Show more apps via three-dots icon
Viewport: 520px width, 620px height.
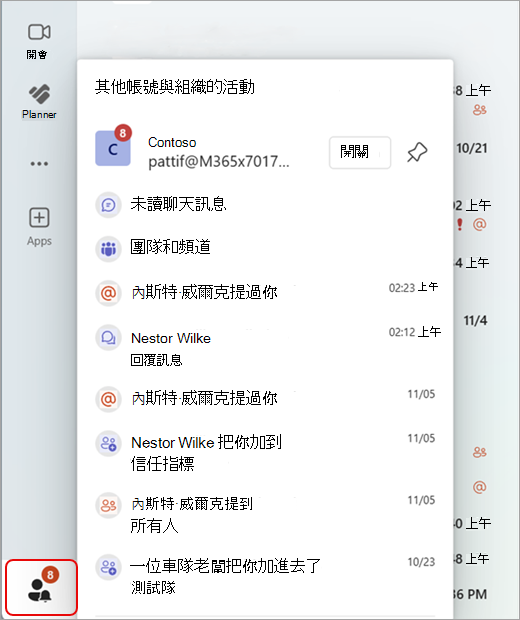pyautogui.click(x=39, y=163)
